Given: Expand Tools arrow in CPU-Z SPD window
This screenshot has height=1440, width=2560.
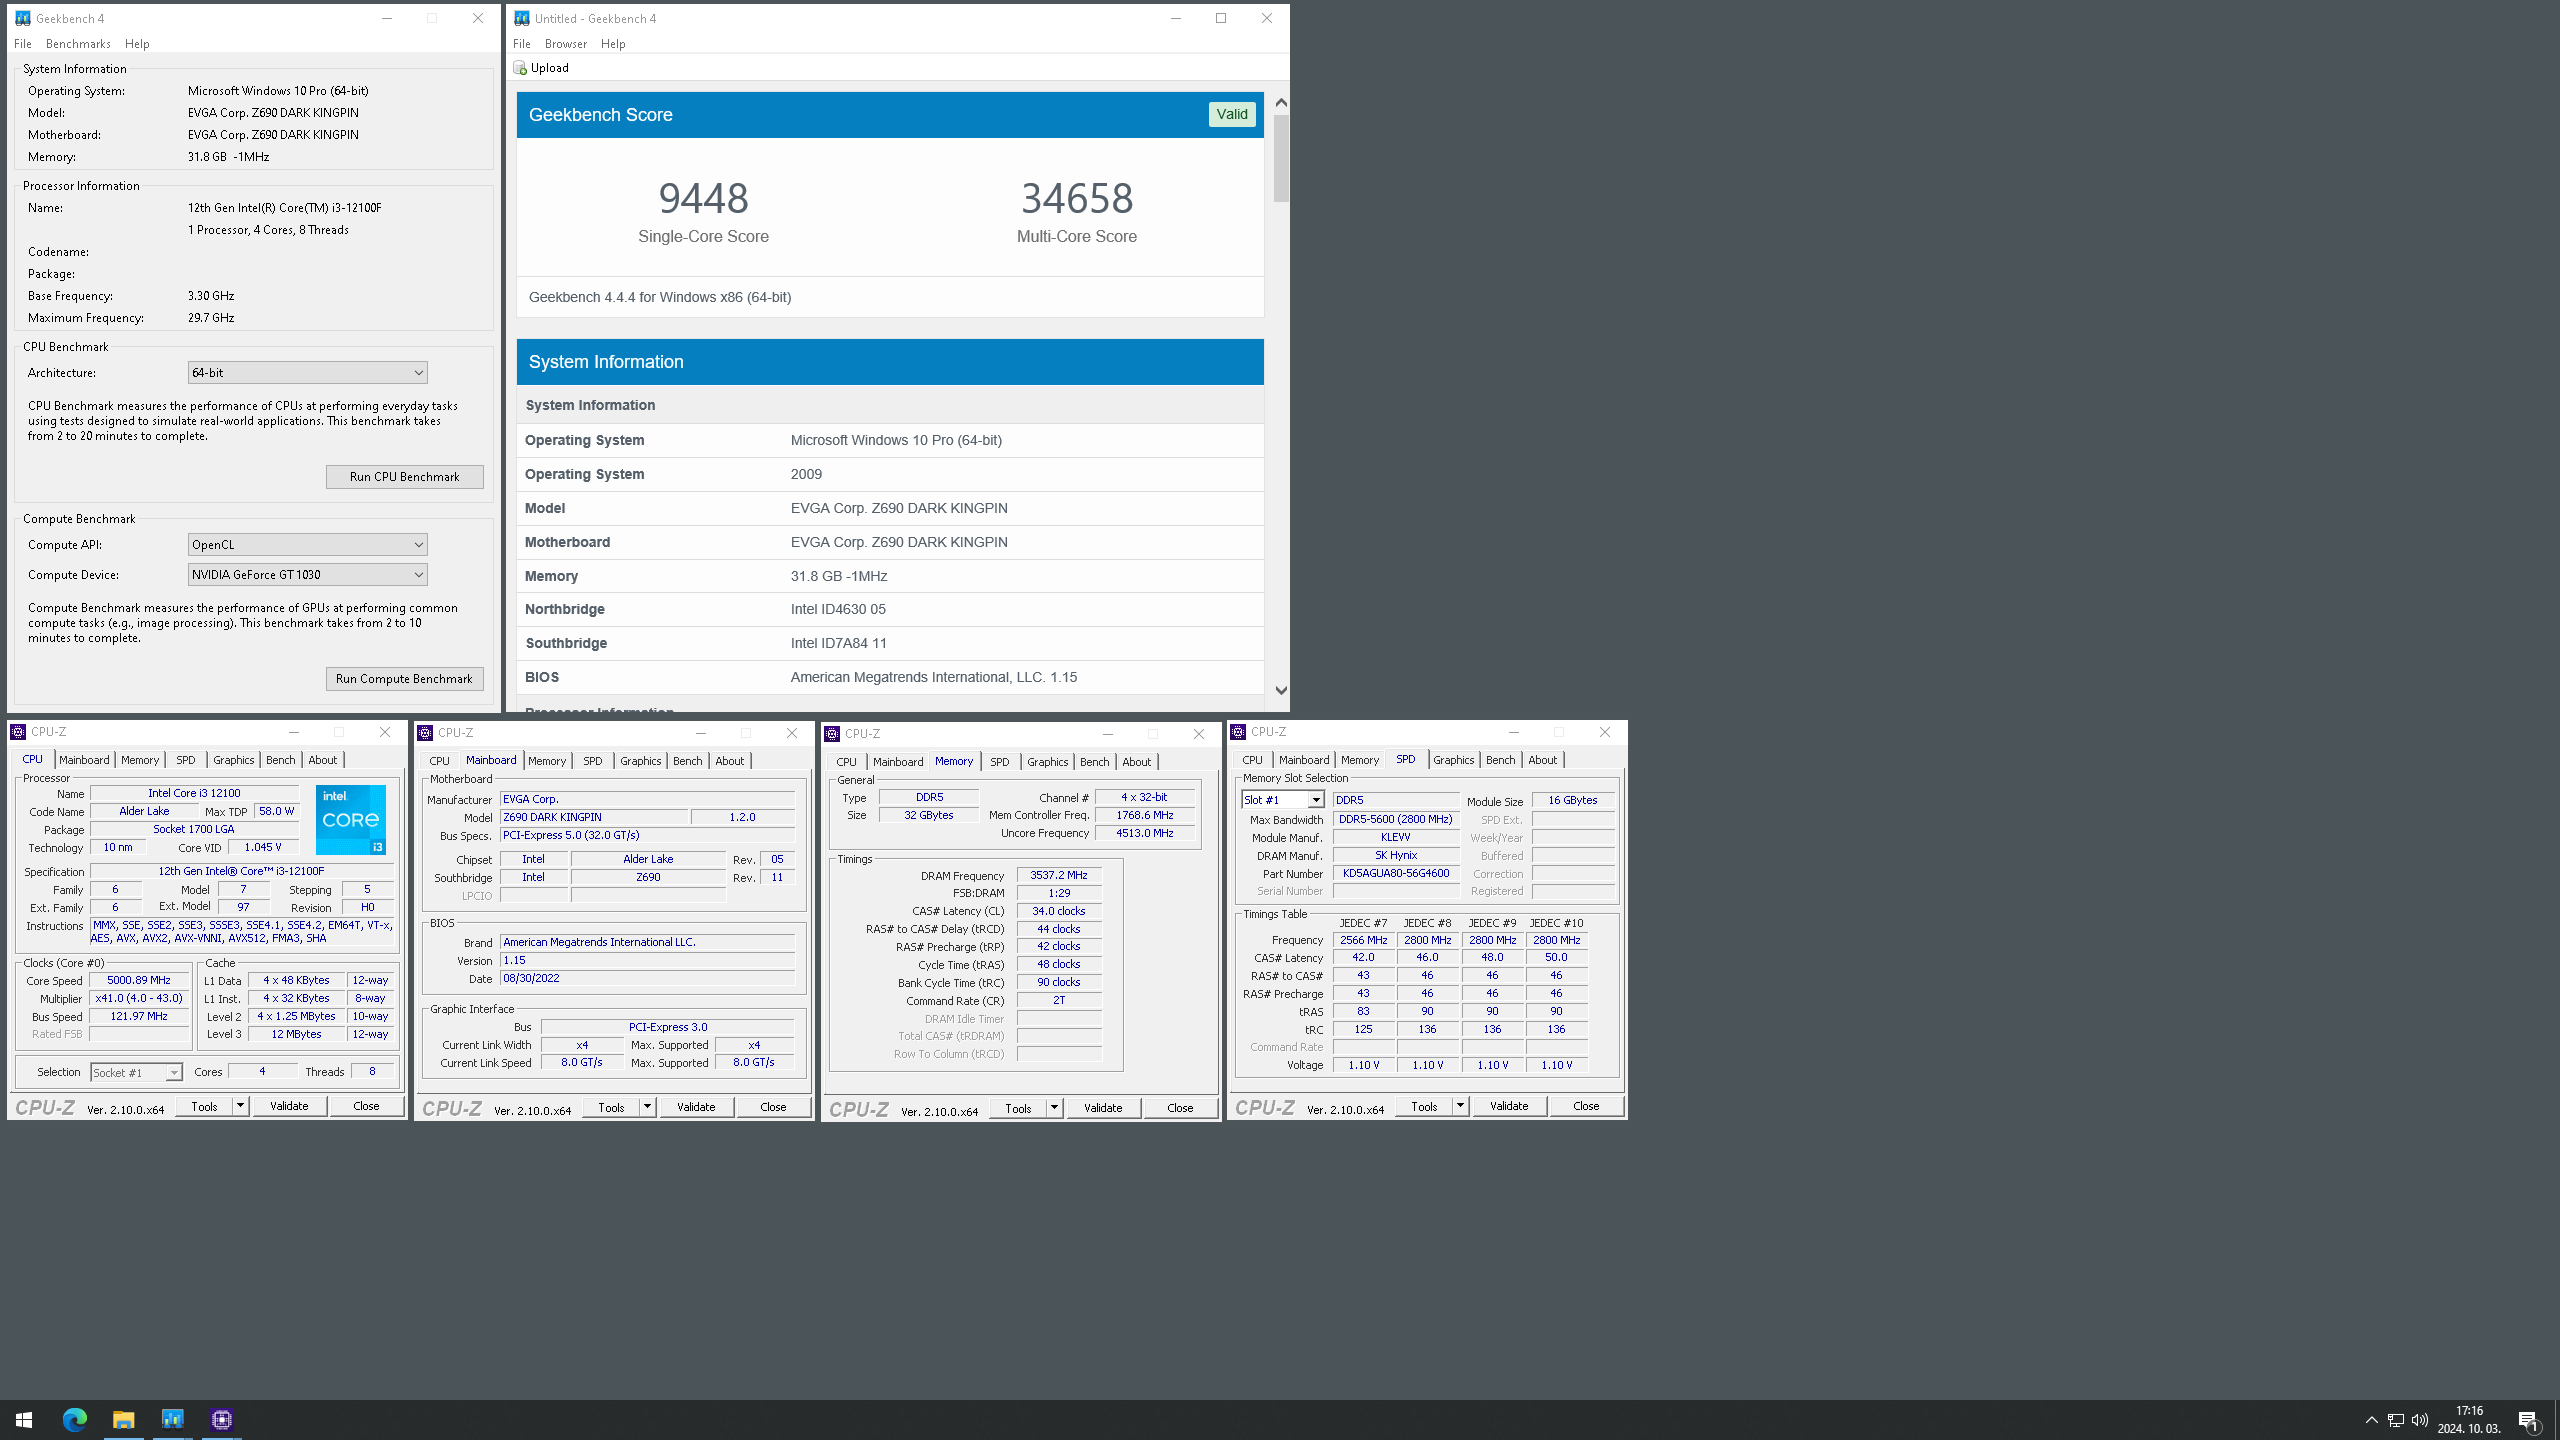Looking at the screenshot, I should coord(1460,1106).
